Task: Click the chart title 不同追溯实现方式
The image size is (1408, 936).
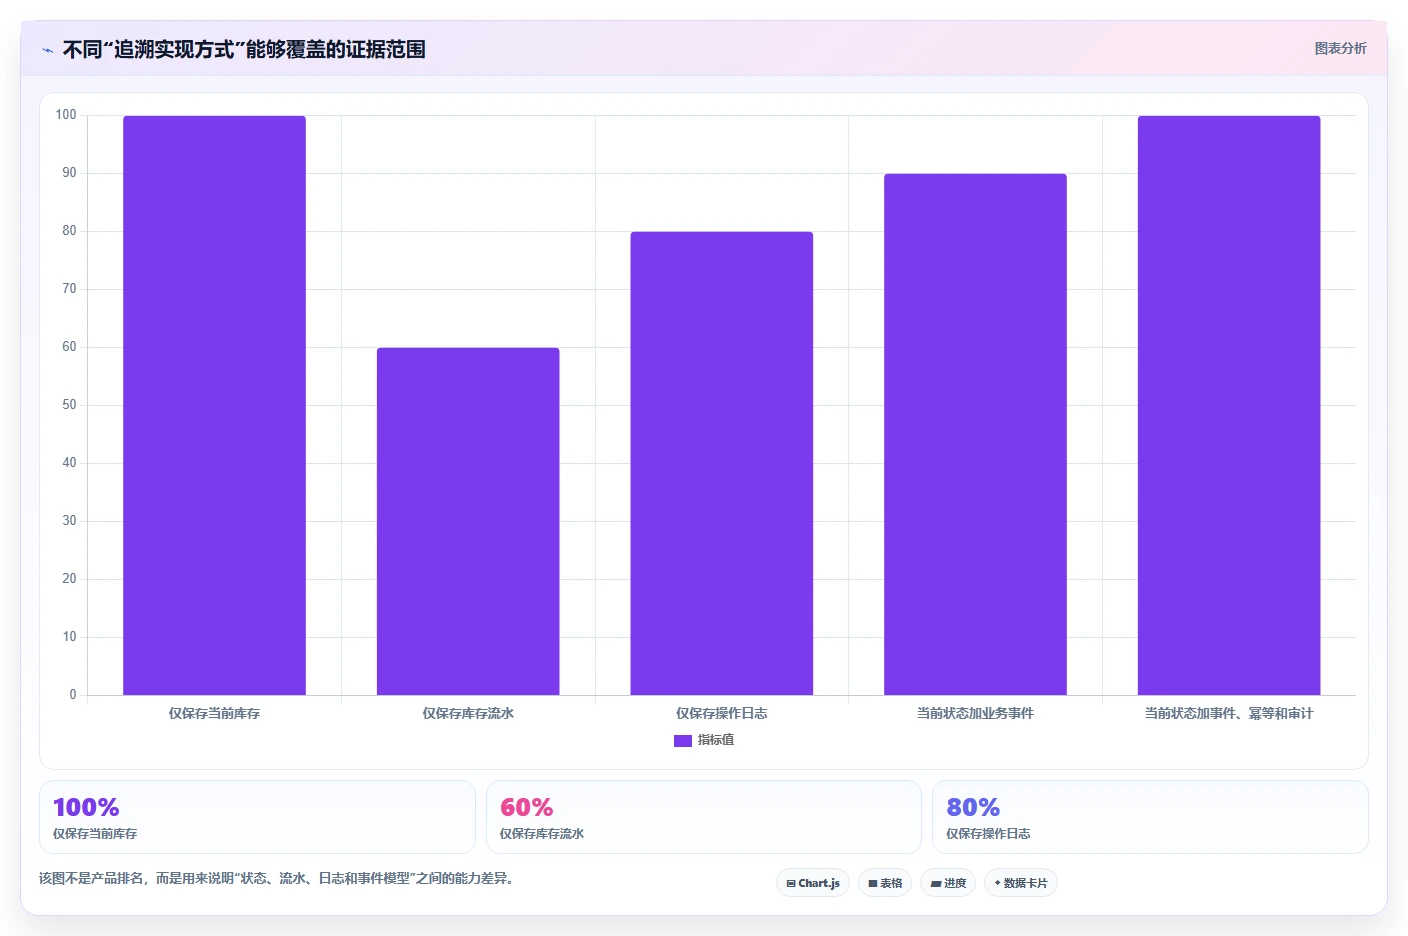Action: point(244,49)
